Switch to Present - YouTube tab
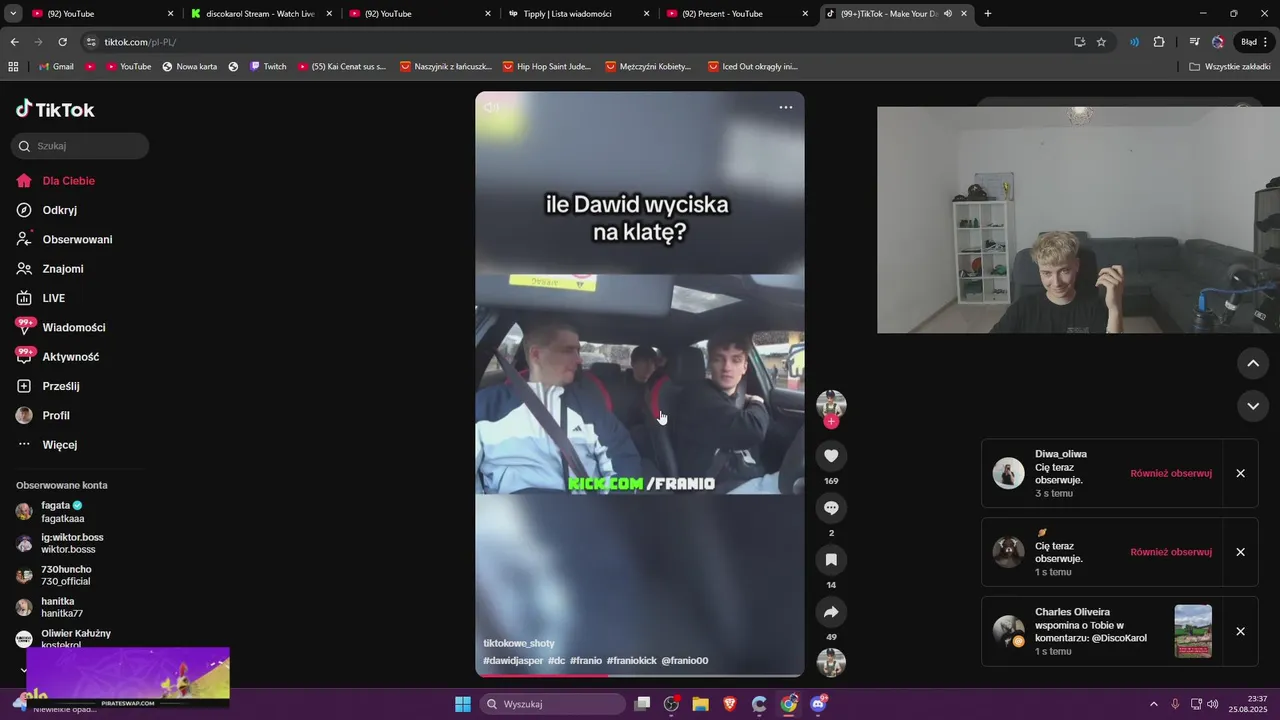 [x=736, y=14]
